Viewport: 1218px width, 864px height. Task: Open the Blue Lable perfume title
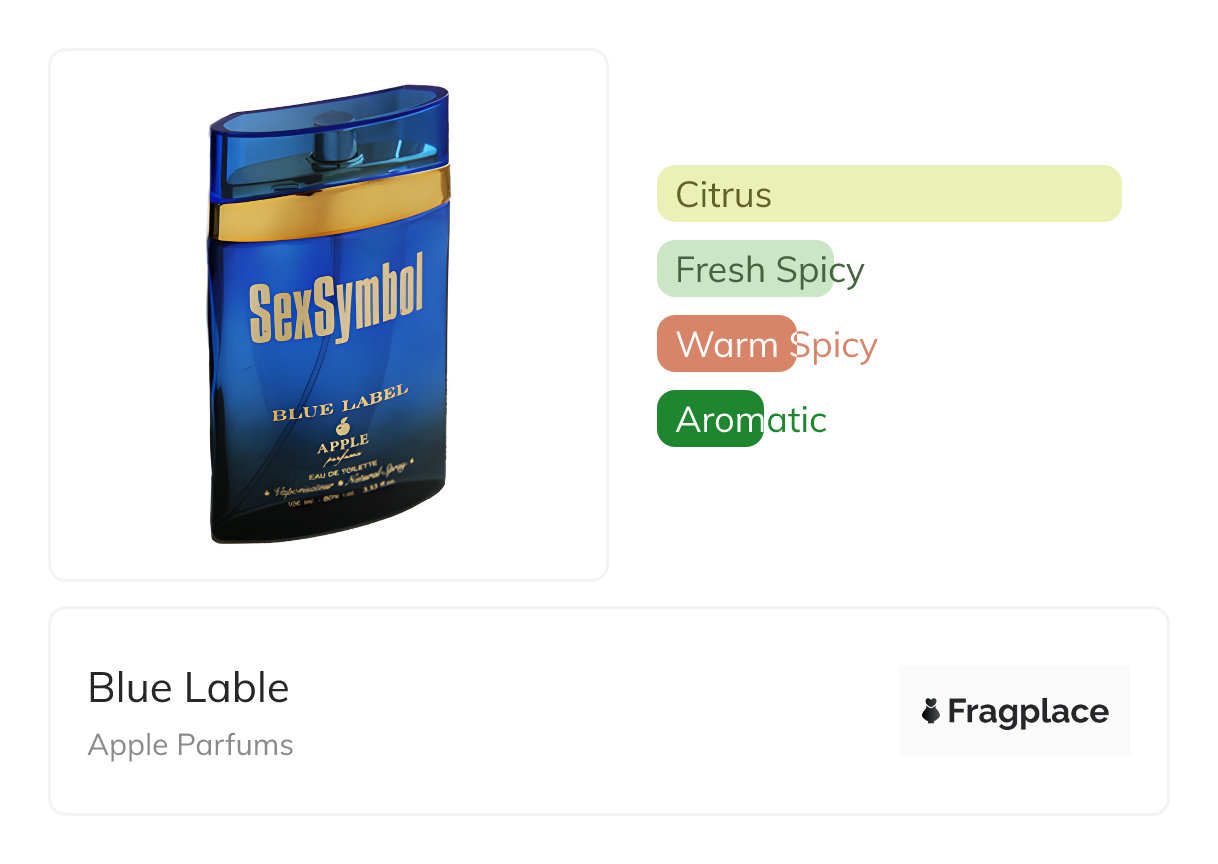pyautogui.click(x=188, y=688)
